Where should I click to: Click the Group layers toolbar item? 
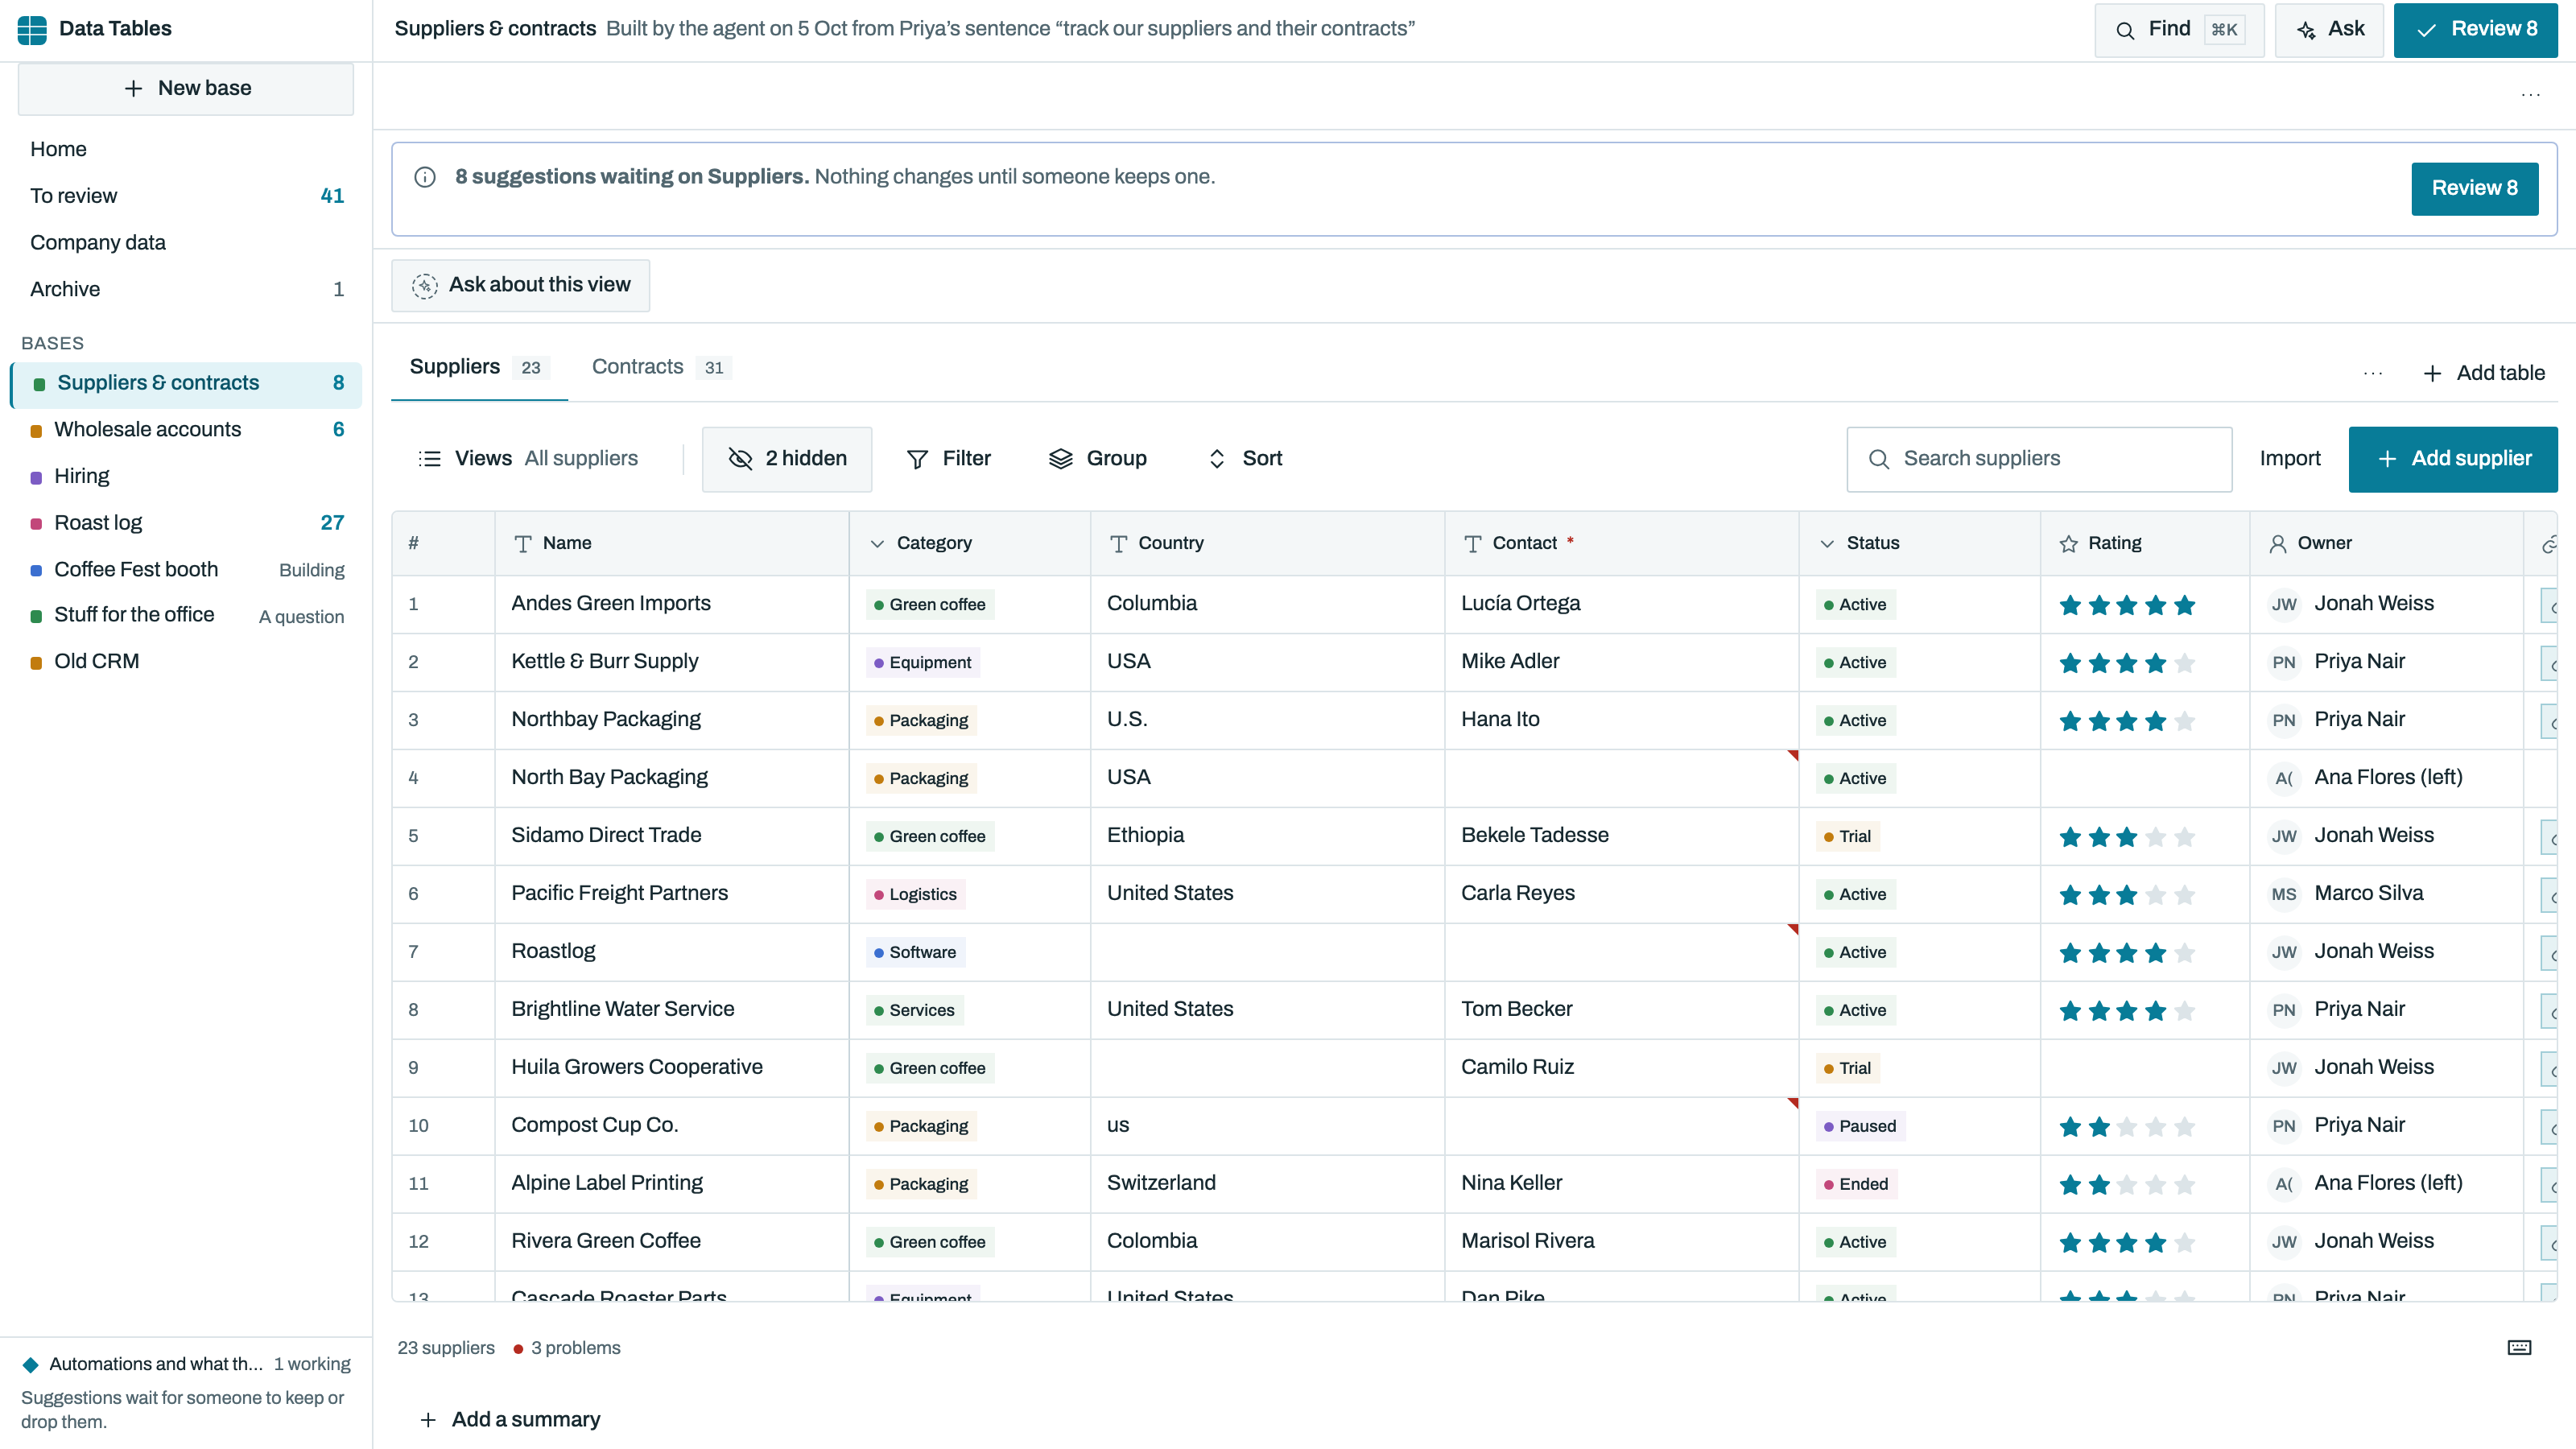point(1098,458)
